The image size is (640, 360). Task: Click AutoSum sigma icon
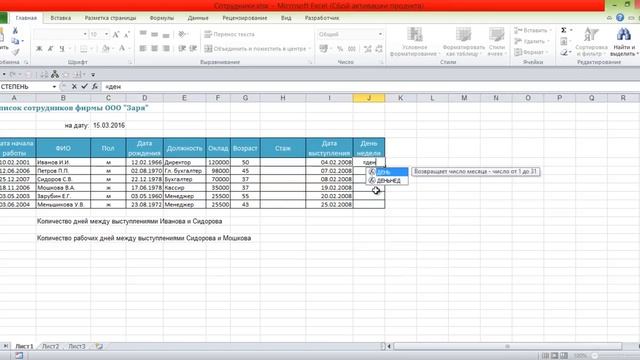click(x=564, y=30)
